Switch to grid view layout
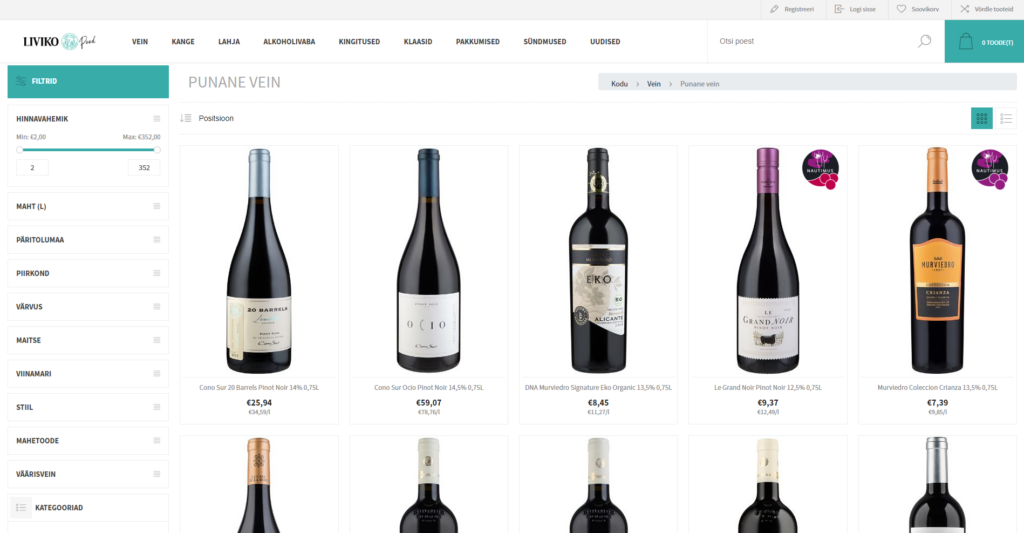The height and width of the screenshot is (533, 1024). [x=982, y=118]
